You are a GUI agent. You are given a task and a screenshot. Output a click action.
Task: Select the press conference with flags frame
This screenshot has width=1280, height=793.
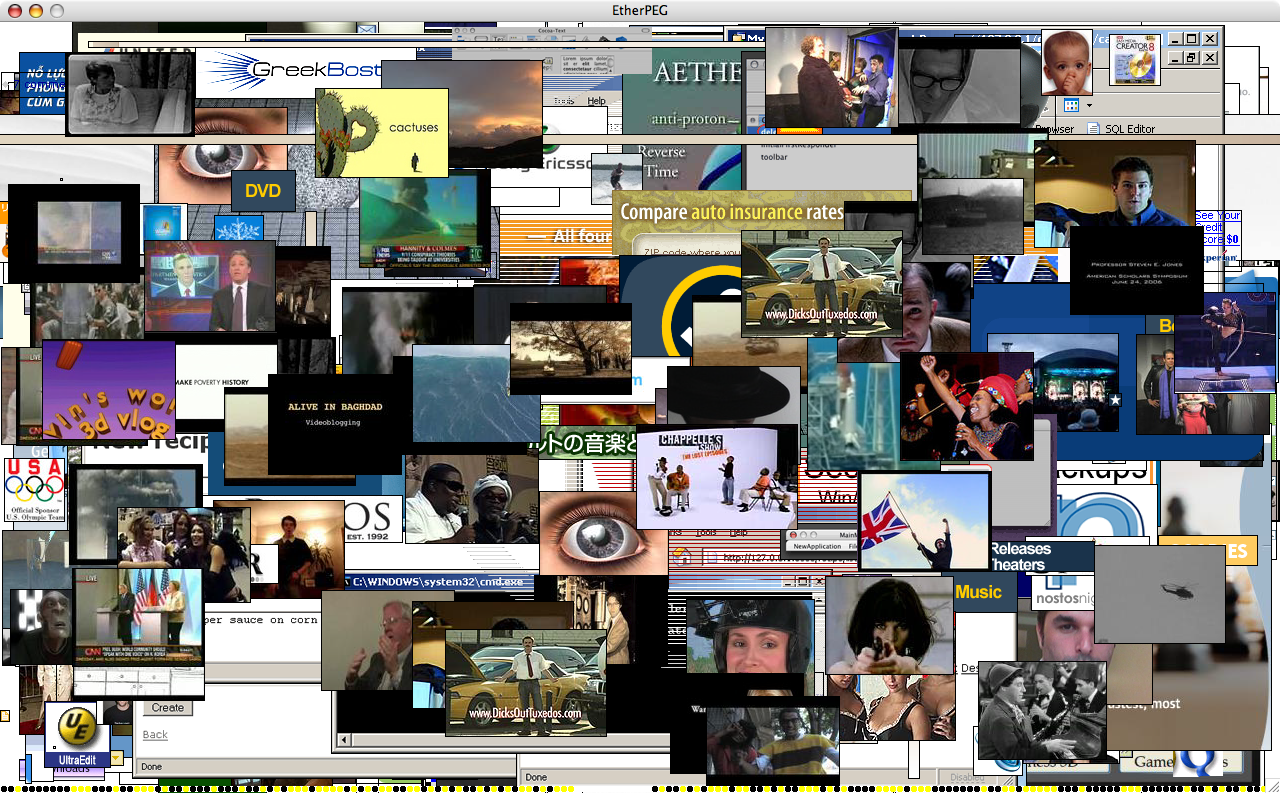pos(139,617)
